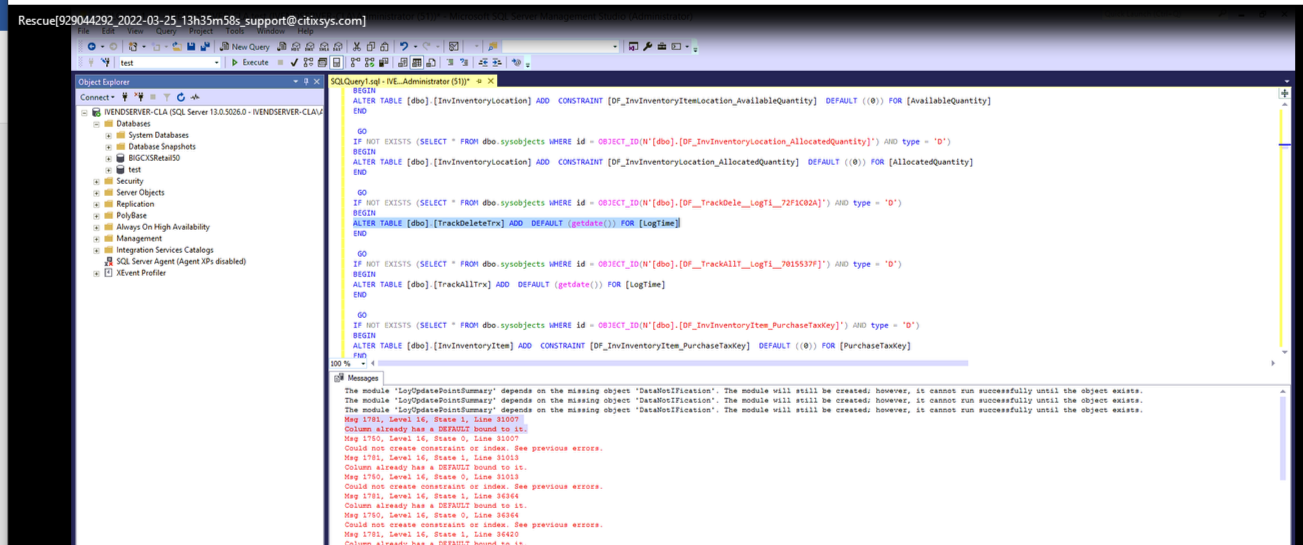
Task: Expand the BIGCXSRetail50 database node
Action: 109,158
